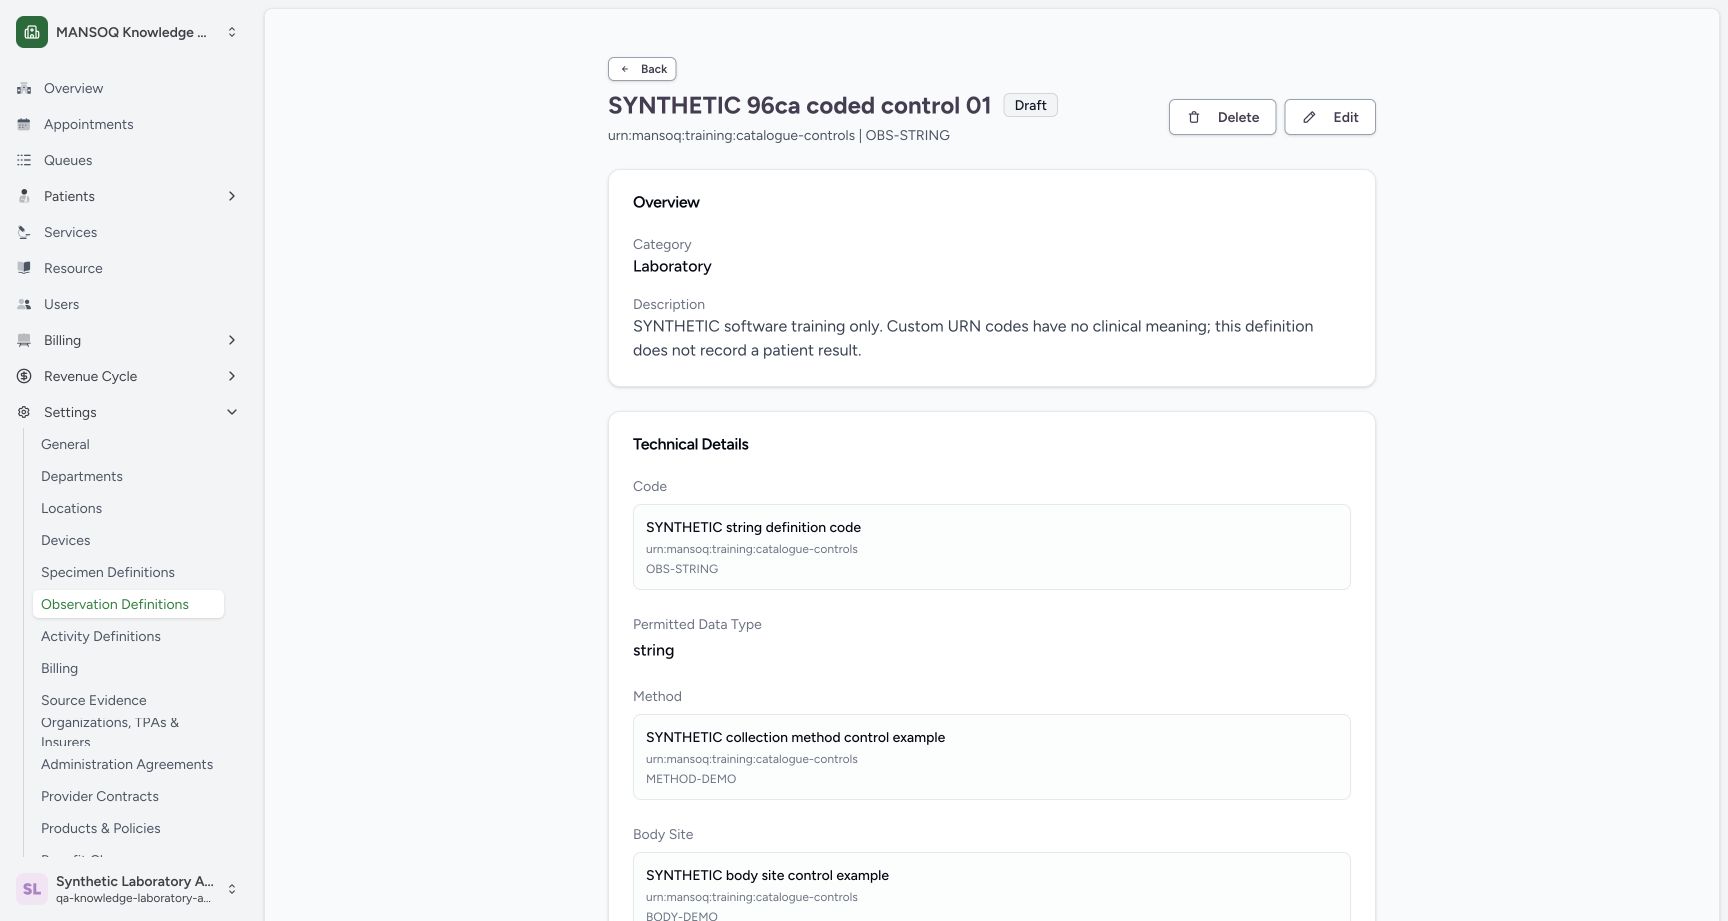This screenshot has width=1728, height=921.
Task: Click the Resource sidebar icon
Action: (x=24, y=268)
